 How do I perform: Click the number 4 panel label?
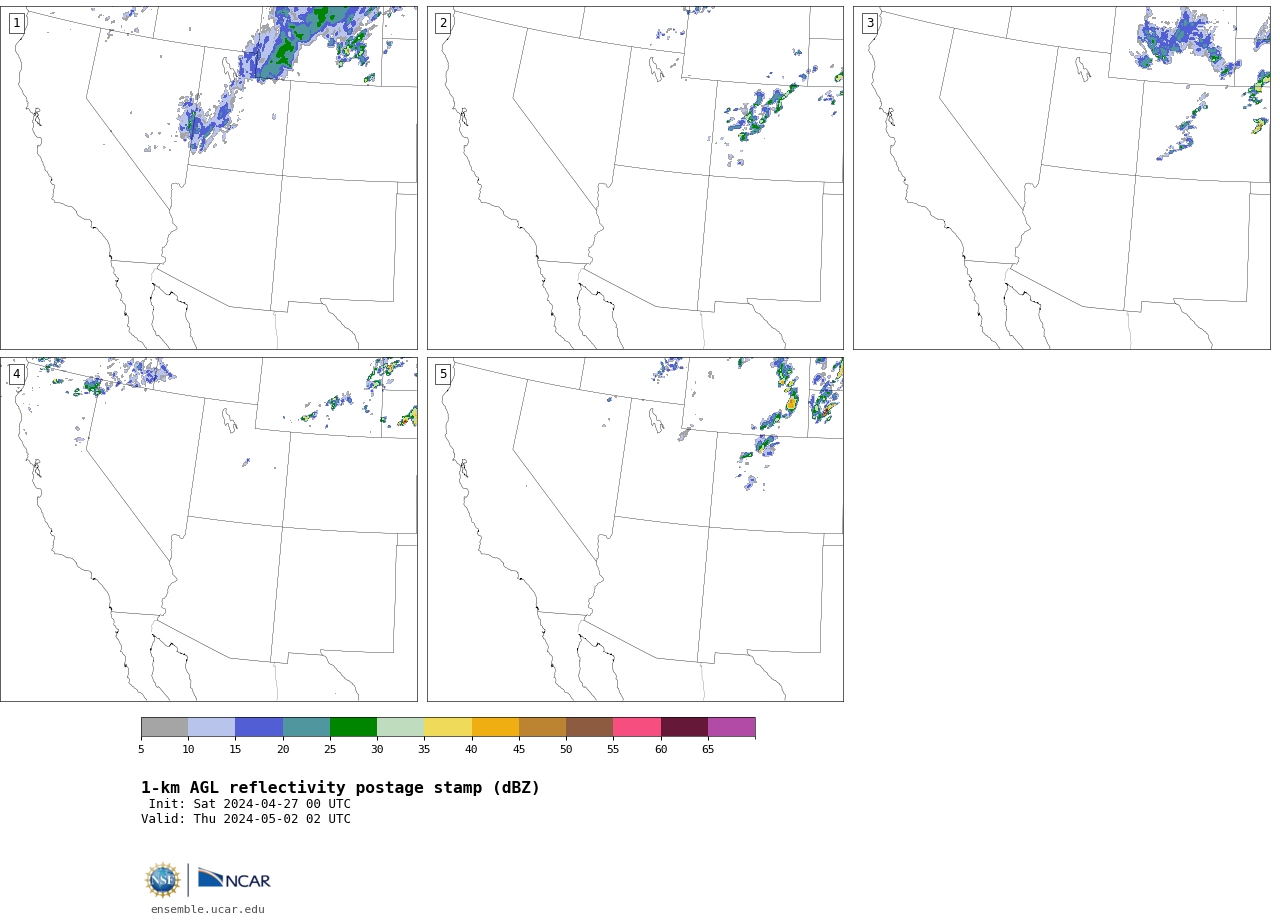[16, 374]
